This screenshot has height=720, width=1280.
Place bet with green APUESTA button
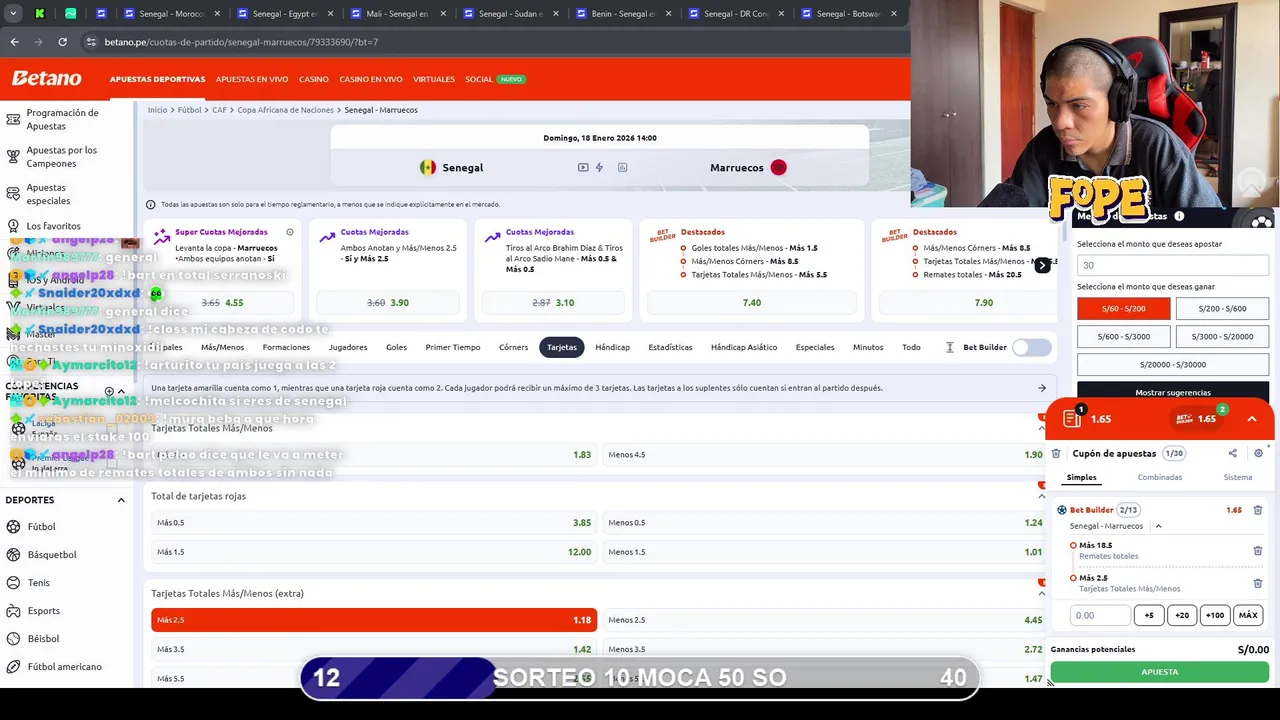point(1160,672)
